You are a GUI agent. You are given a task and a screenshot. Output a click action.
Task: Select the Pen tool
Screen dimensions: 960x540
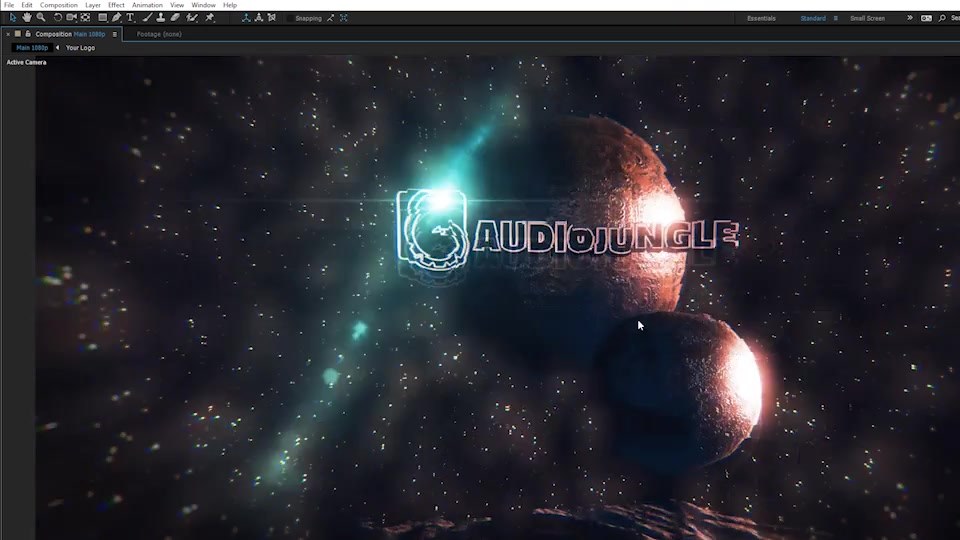[116, 18]
